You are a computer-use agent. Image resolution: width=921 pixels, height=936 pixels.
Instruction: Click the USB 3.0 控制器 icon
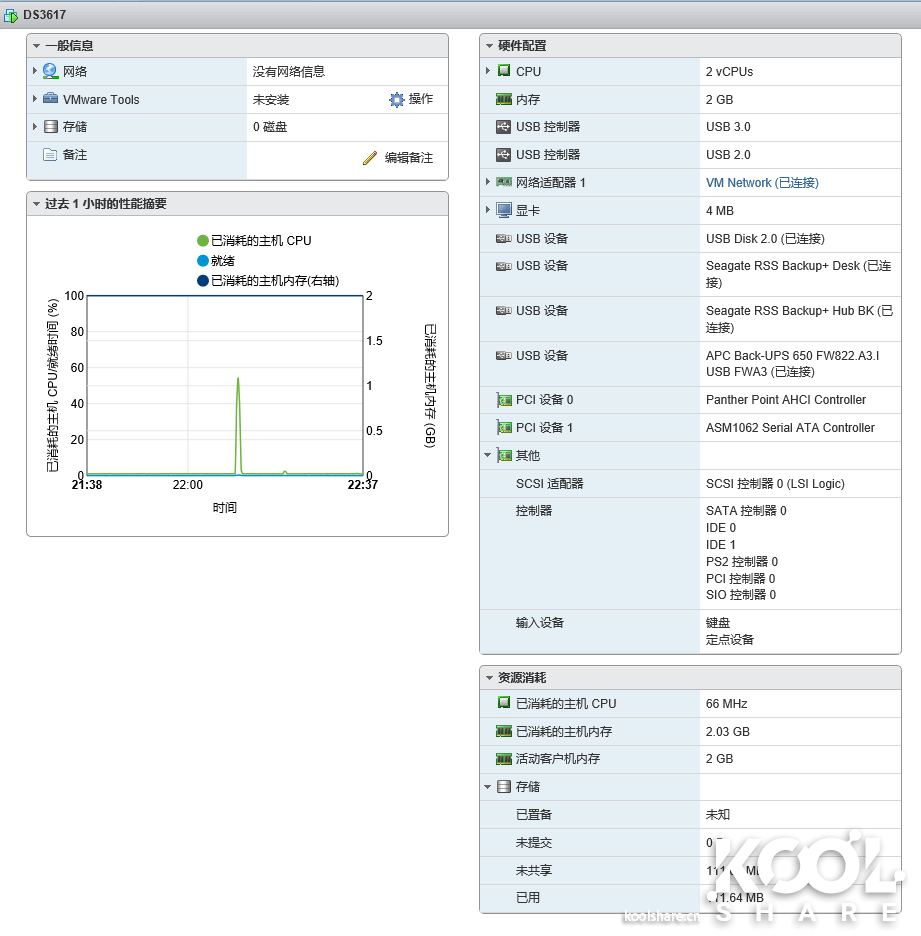(503, 127)
